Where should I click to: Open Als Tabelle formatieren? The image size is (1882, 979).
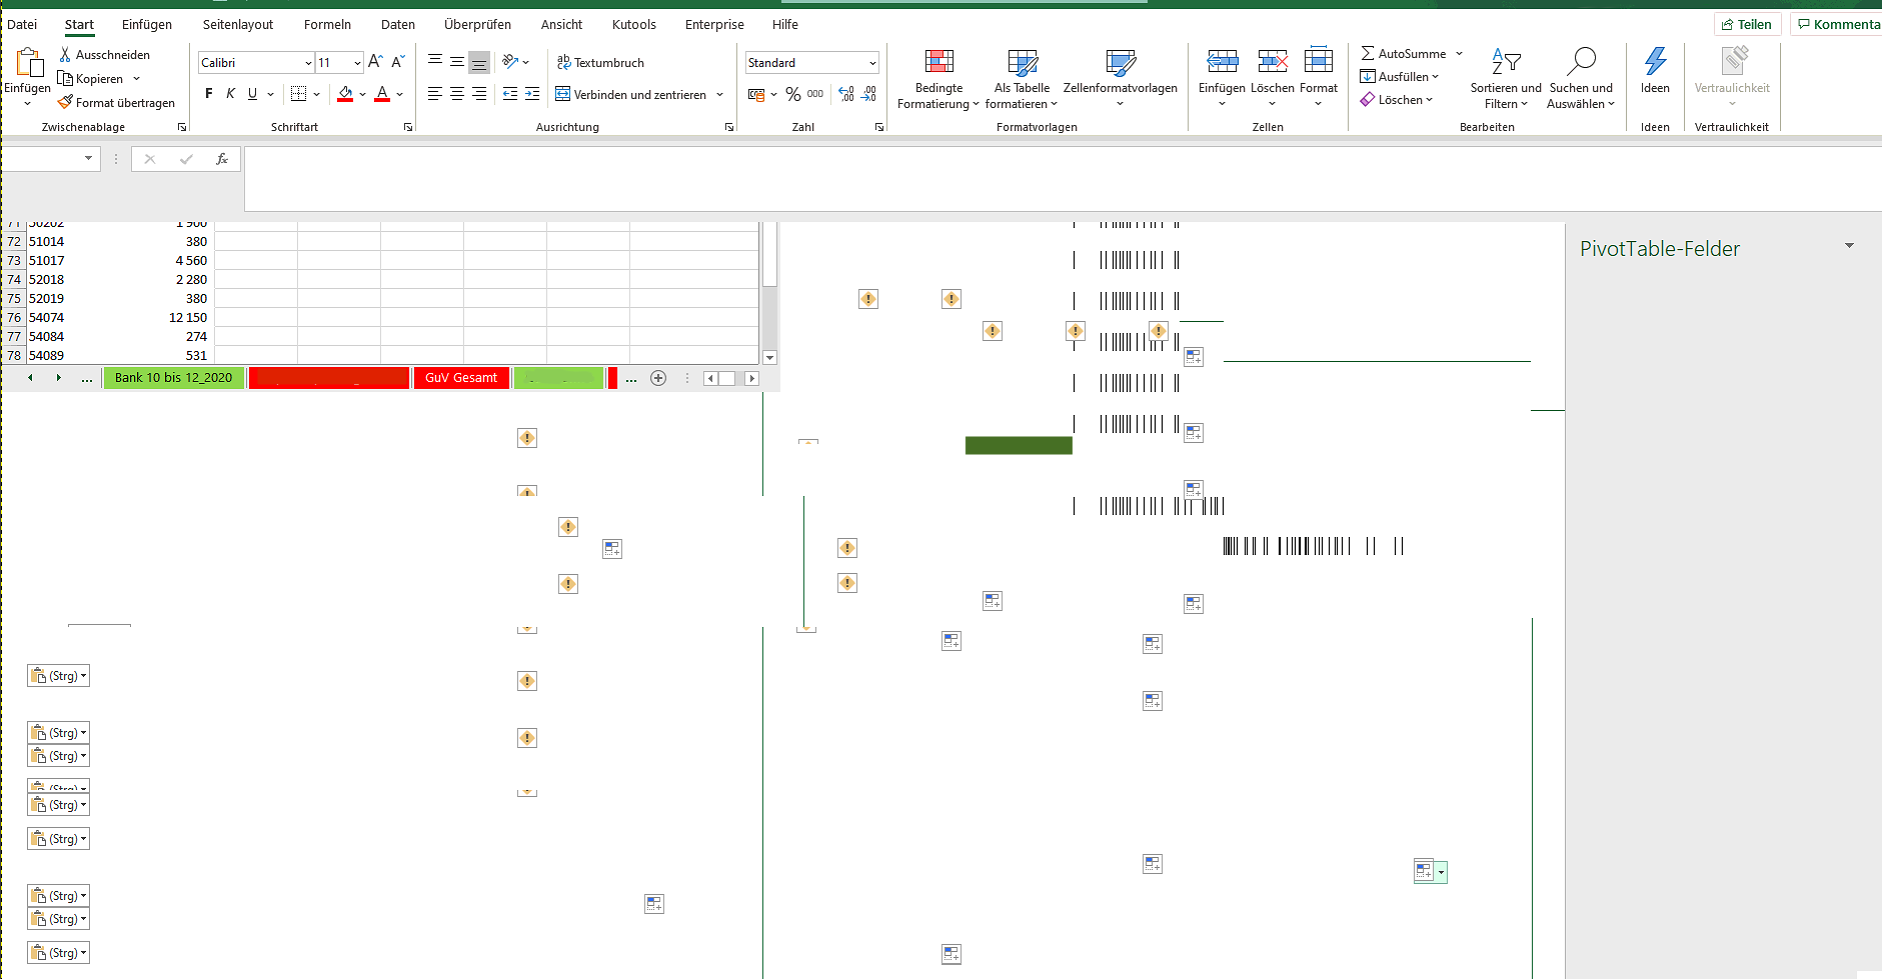1022,79
